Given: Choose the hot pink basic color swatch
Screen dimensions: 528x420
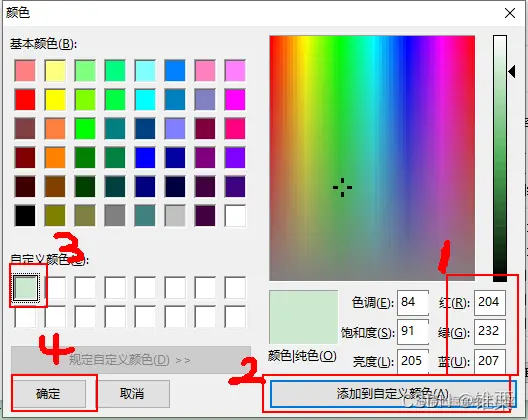Looking at the screenshot, I should (235, 128).
